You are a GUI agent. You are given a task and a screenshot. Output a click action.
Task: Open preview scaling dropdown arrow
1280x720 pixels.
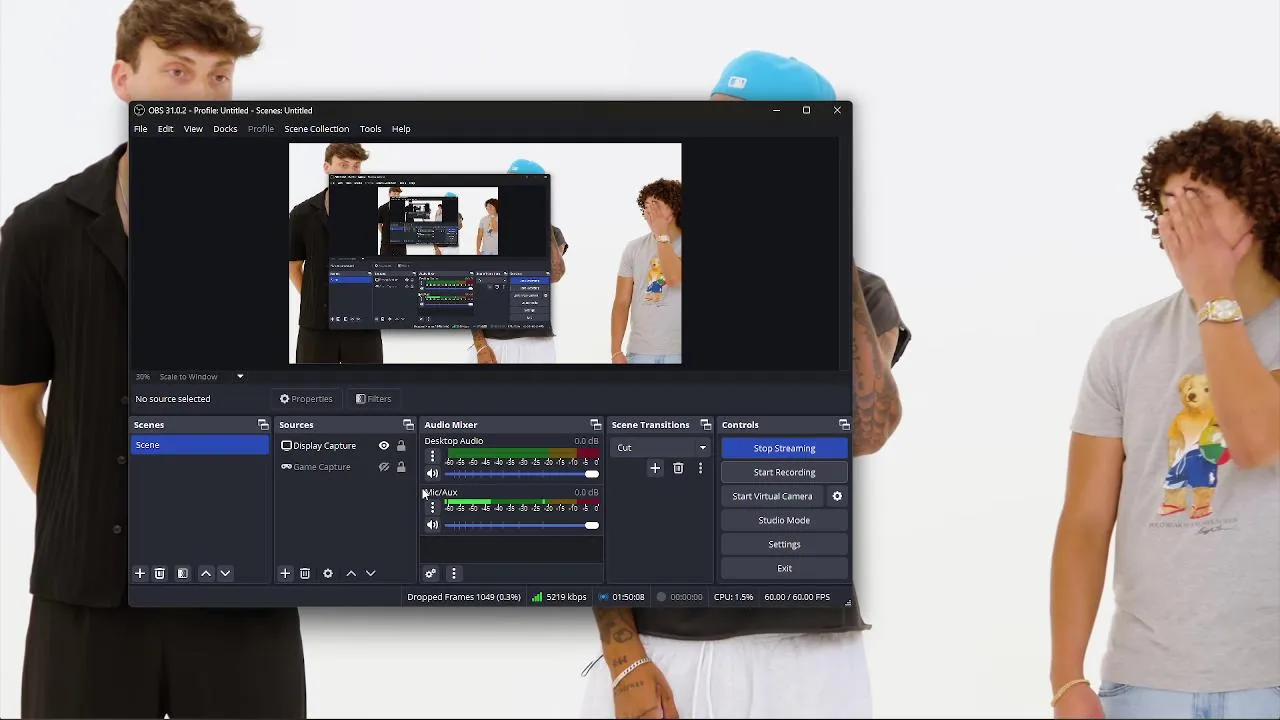pyautogui.click(x=240, y=377)
